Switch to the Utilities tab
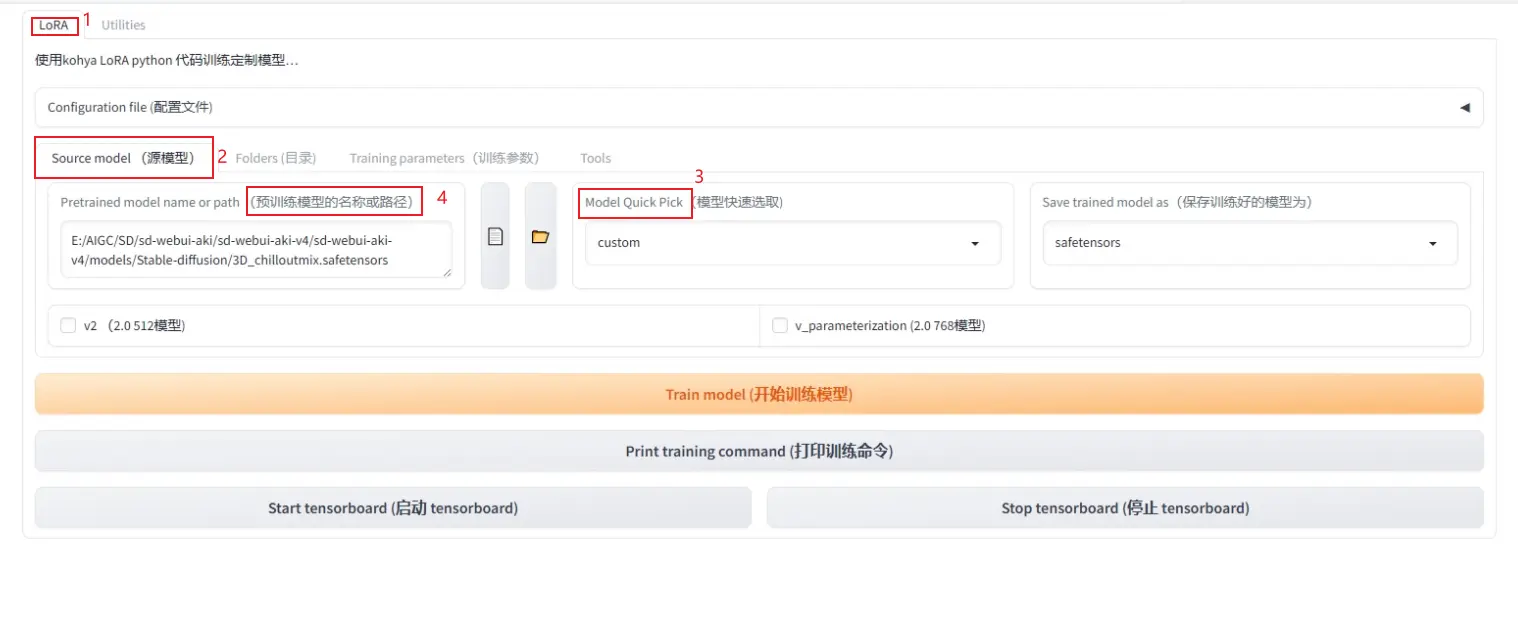 point(123,25)
